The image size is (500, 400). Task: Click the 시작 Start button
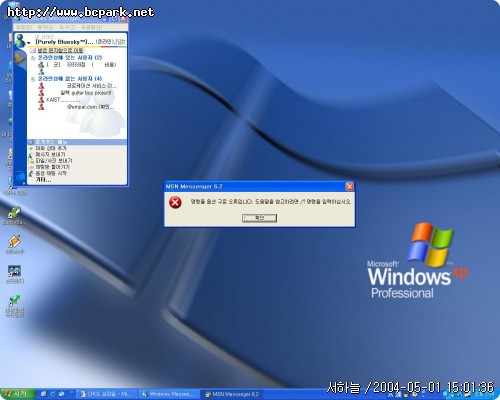(18, 394)
